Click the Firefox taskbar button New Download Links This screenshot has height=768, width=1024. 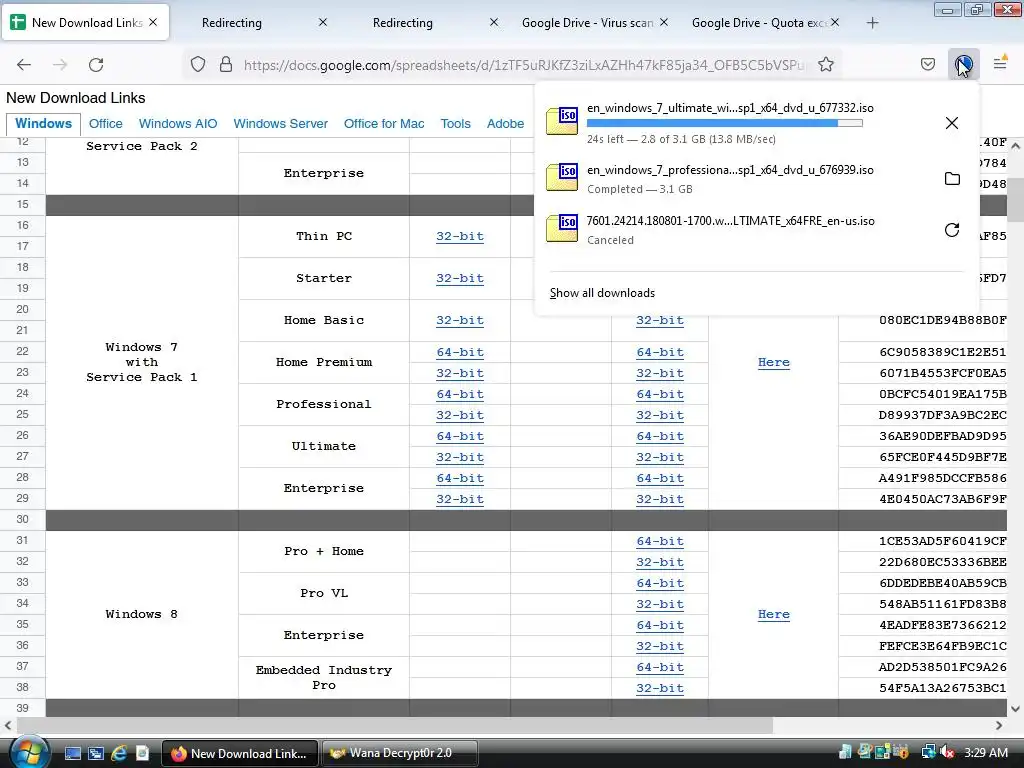pos(240,753)
